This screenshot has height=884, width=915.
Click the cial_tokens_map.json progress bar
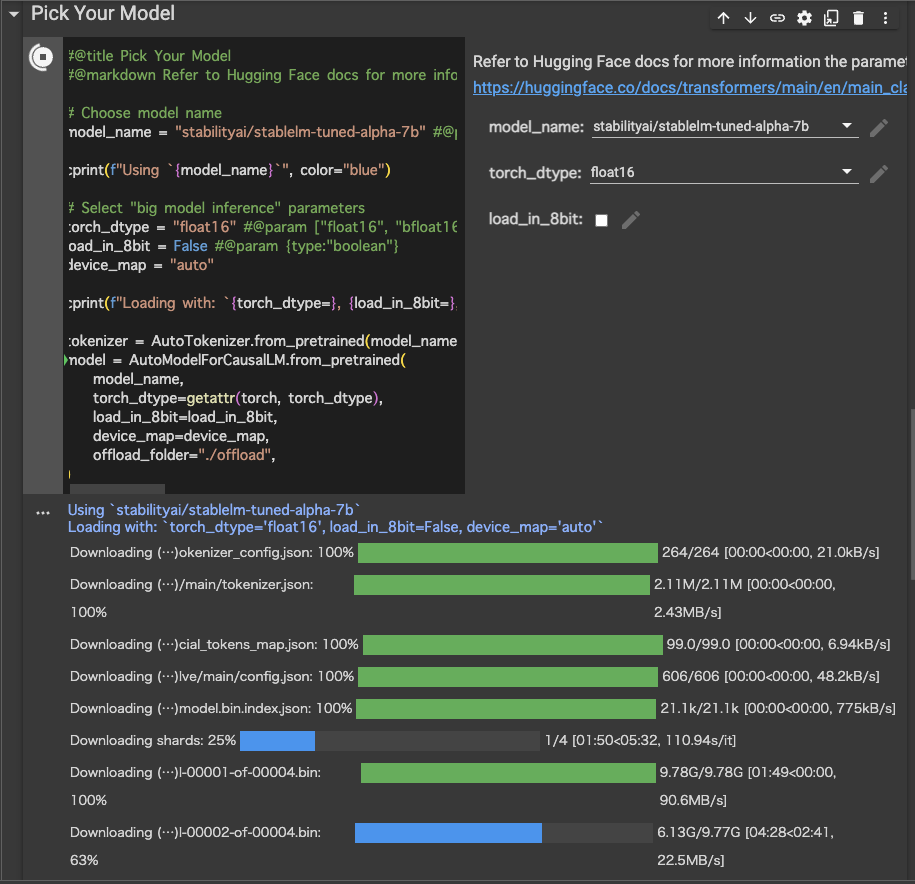[x=513, y=645]
